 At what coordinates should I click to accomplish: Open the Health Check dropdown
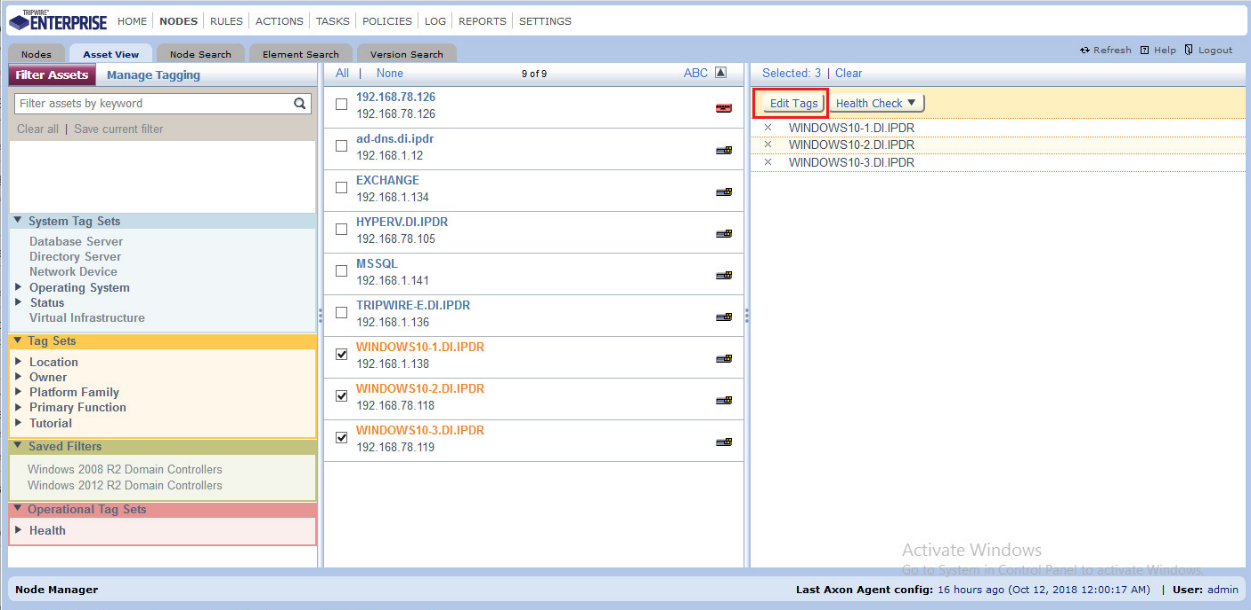click(x=877, y=103)
